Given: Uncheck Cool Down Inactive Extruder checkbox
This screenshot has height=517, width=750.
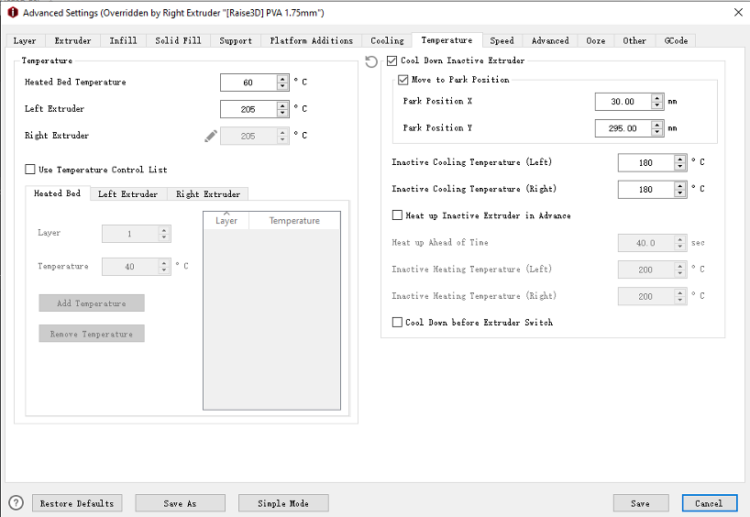Looking at the screenshot, I should pos(392,62).
